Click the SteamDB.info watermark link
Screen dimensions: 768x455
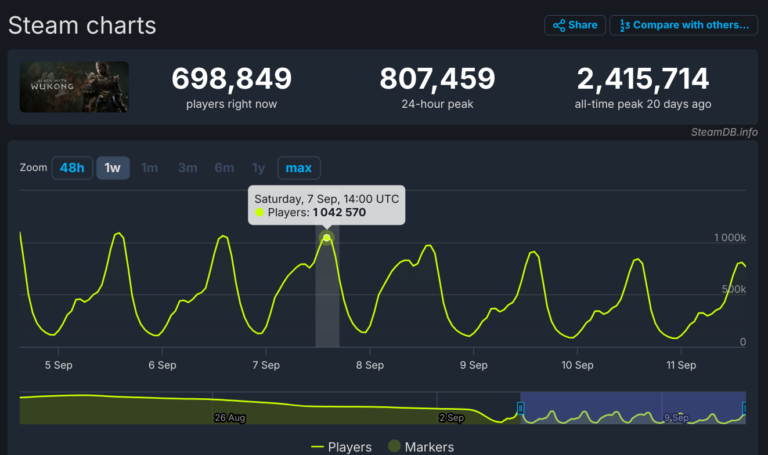point(724,132)
